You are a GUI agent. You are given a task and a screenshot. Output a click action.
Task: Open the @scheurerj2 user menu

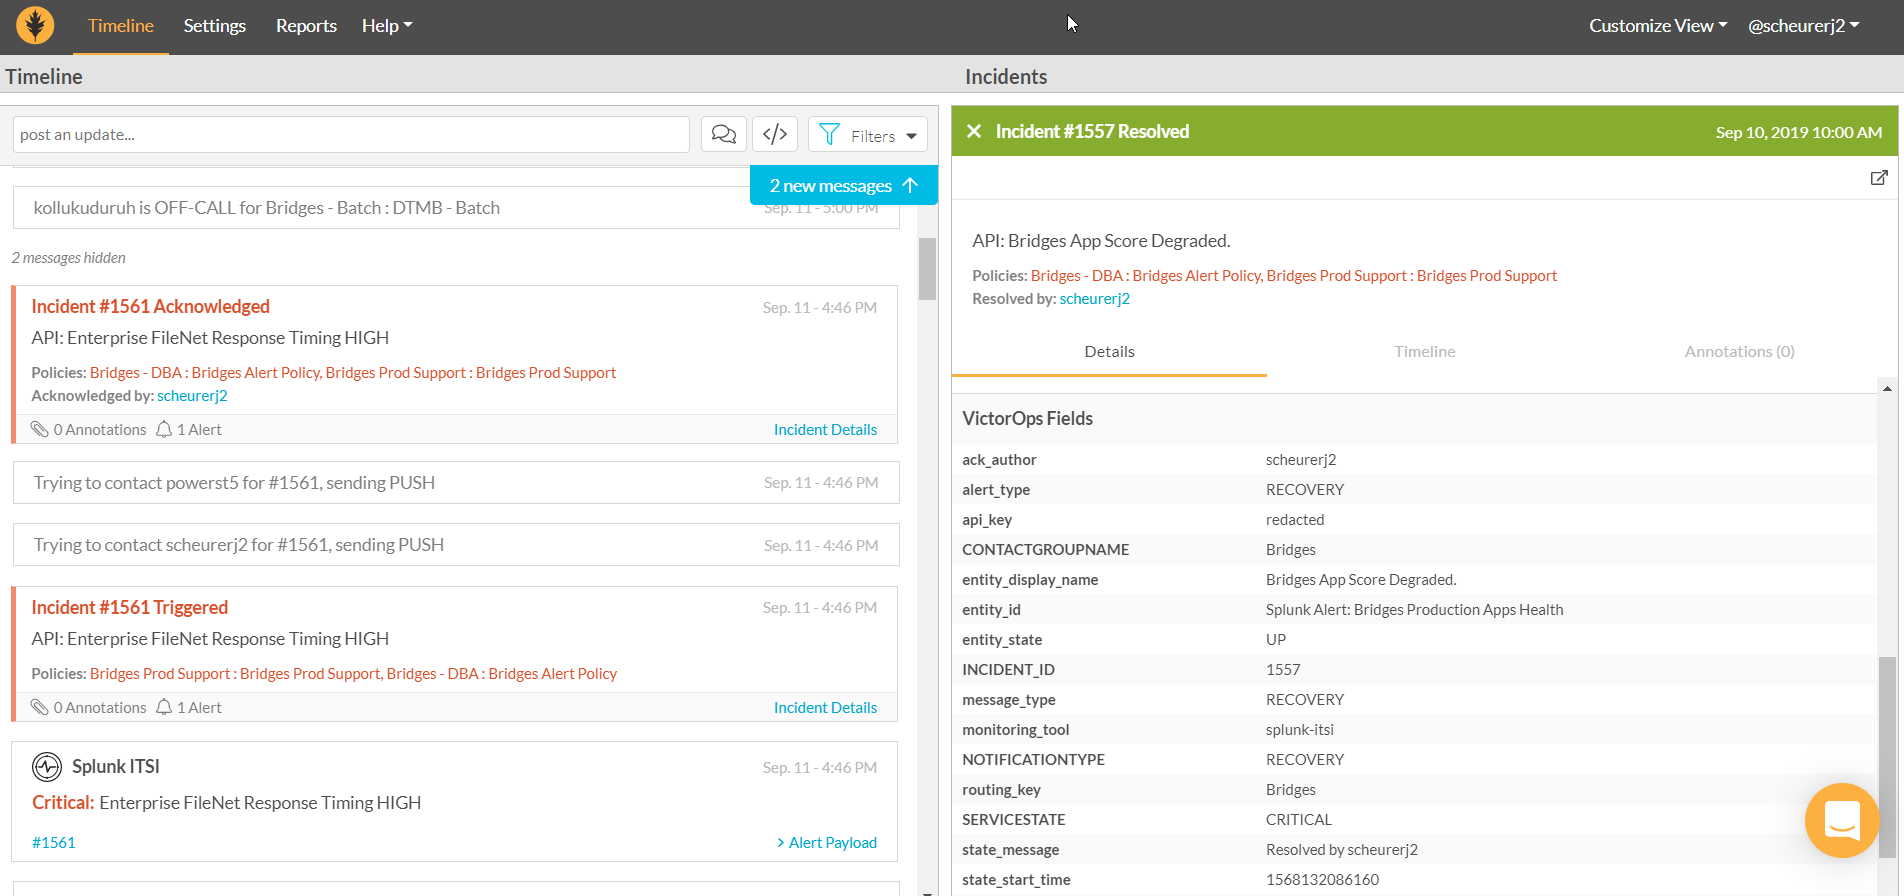(1804, 26)
